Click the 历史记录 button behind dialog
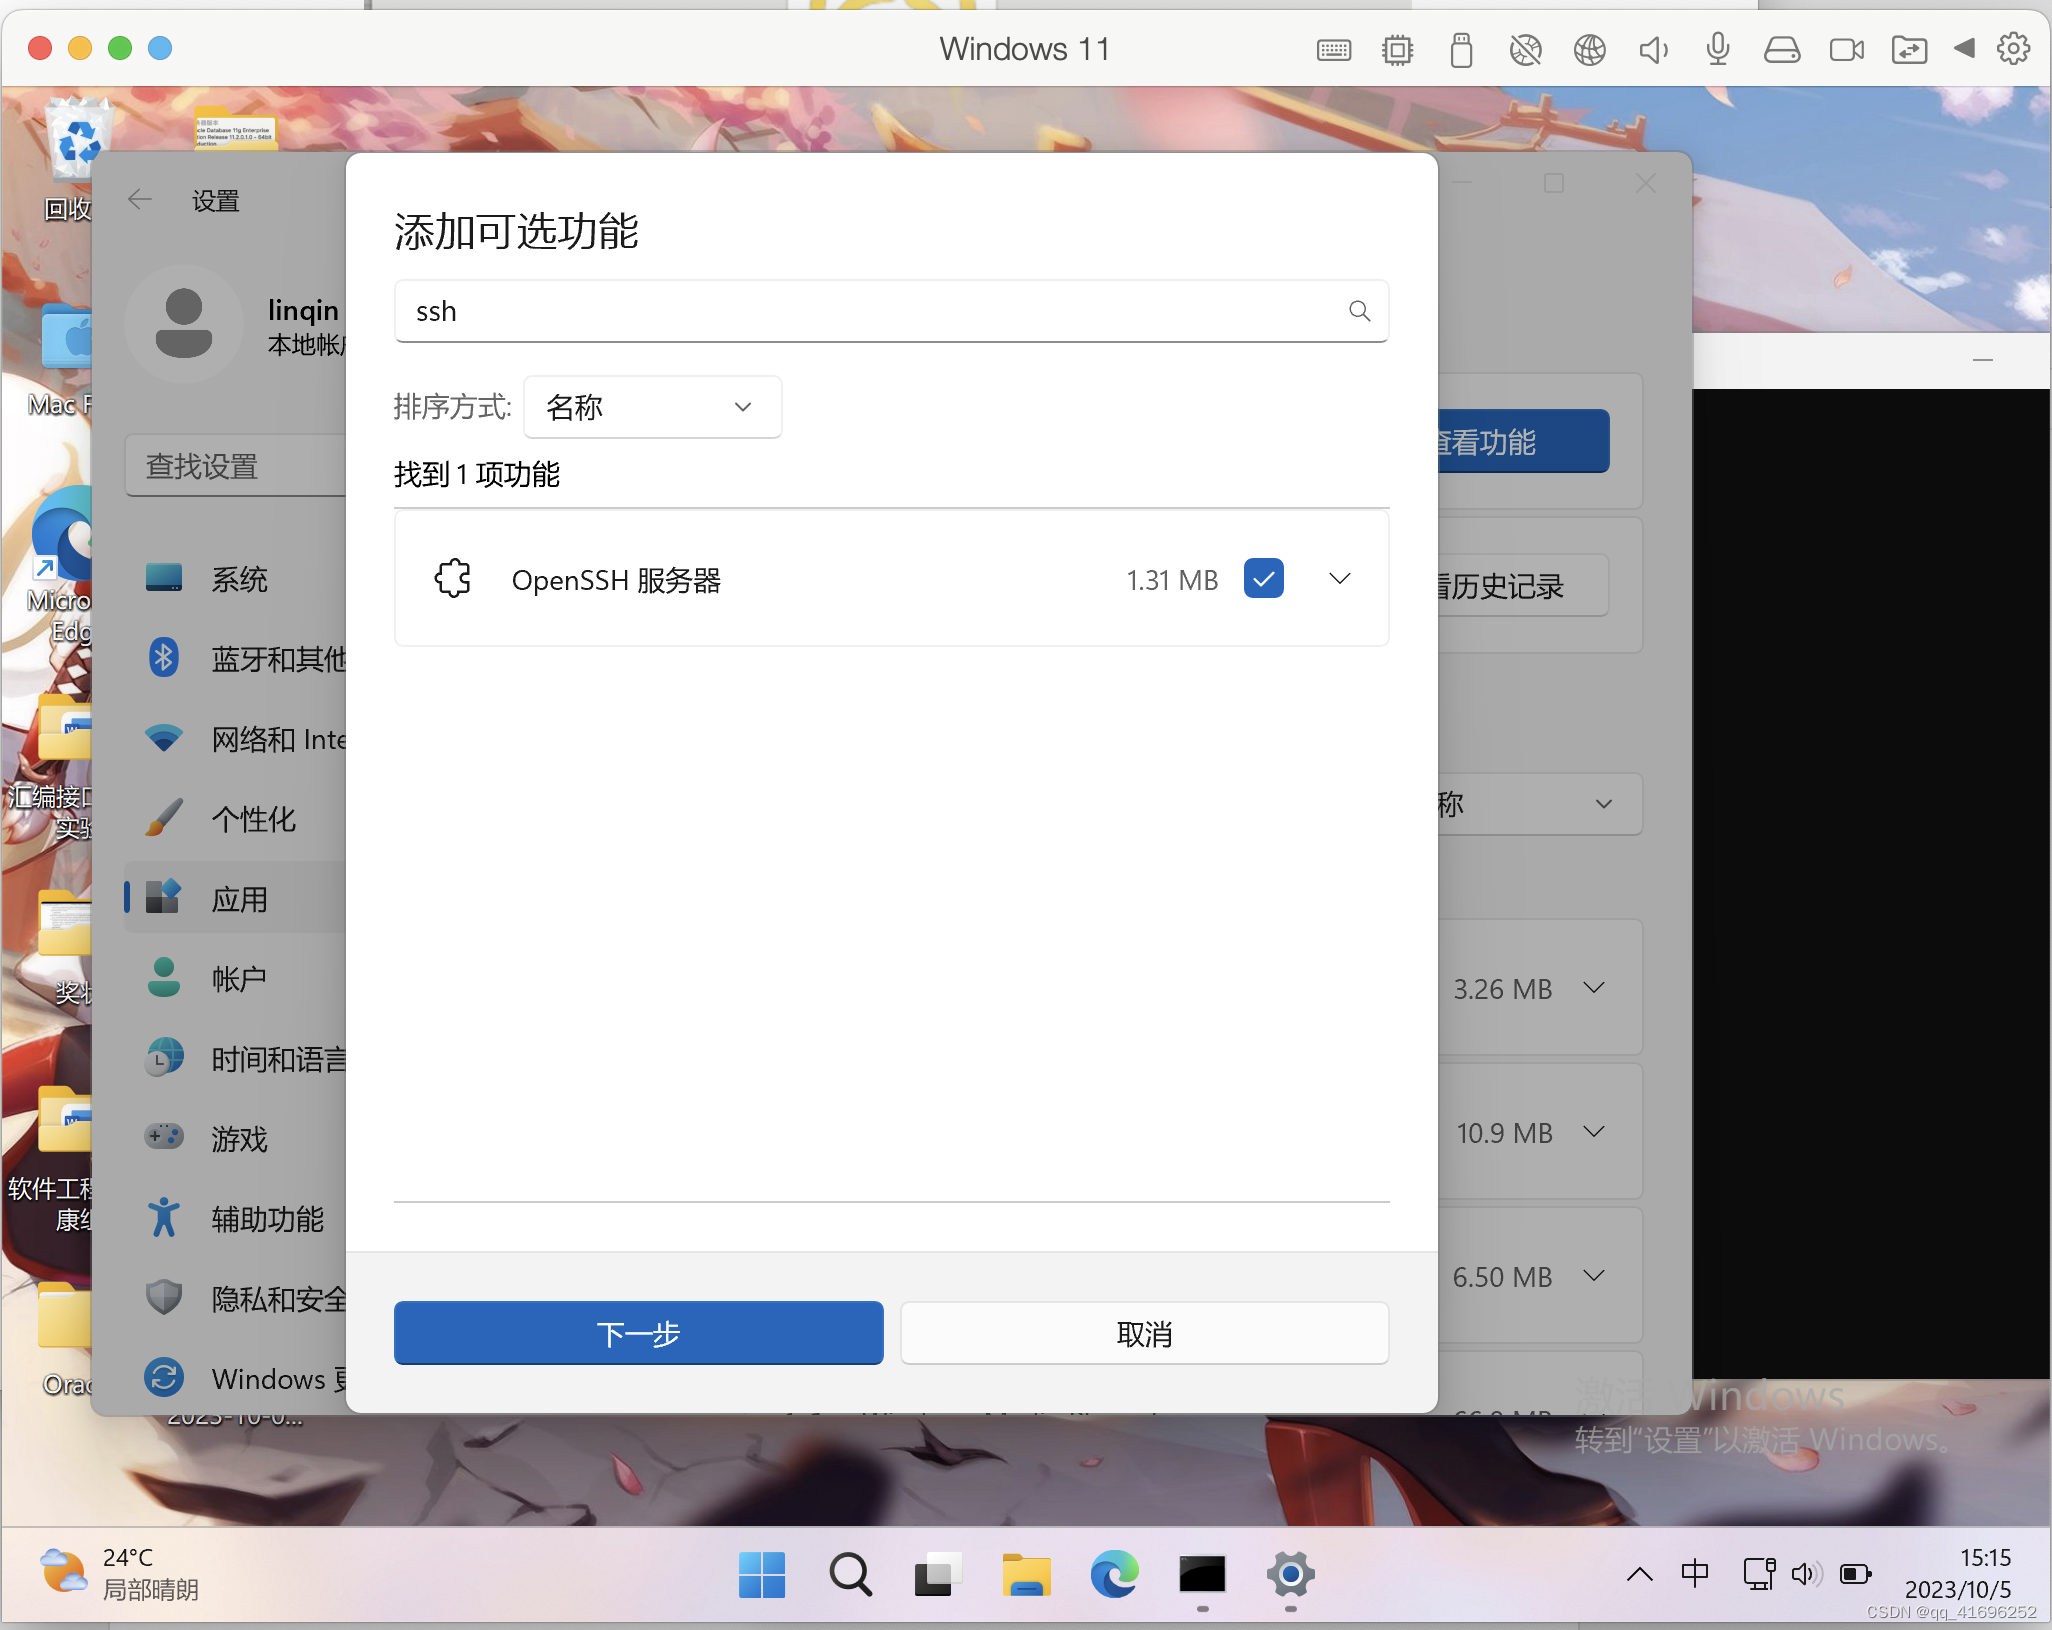The height and width of the screenshot is (1630, 2052). pos(1523,586)
